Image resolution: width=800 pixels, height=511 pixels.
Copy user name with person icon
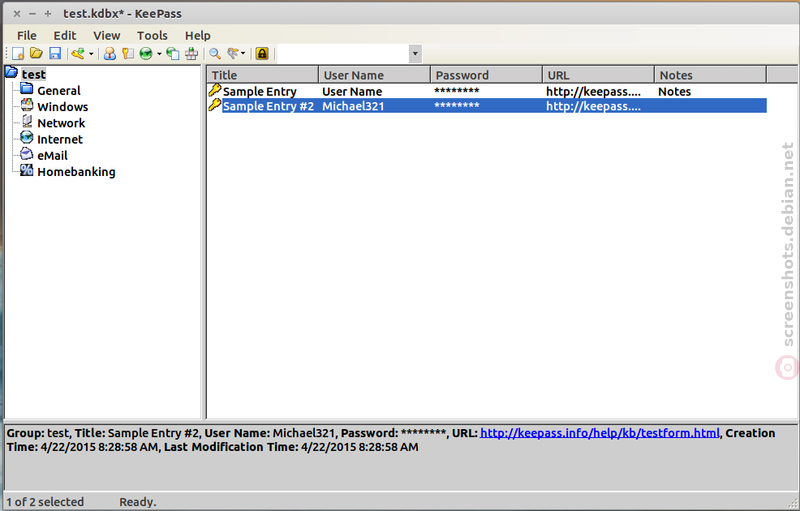pos(110,54)
